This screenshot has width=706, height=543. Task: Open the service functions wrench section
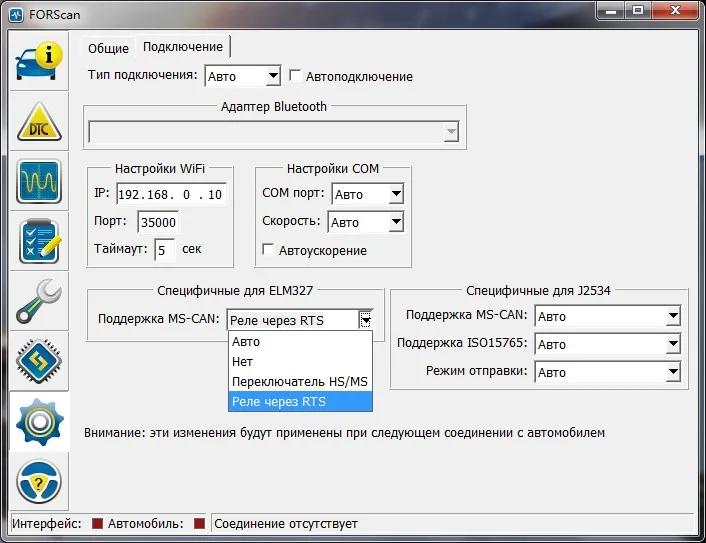(39, 301)
